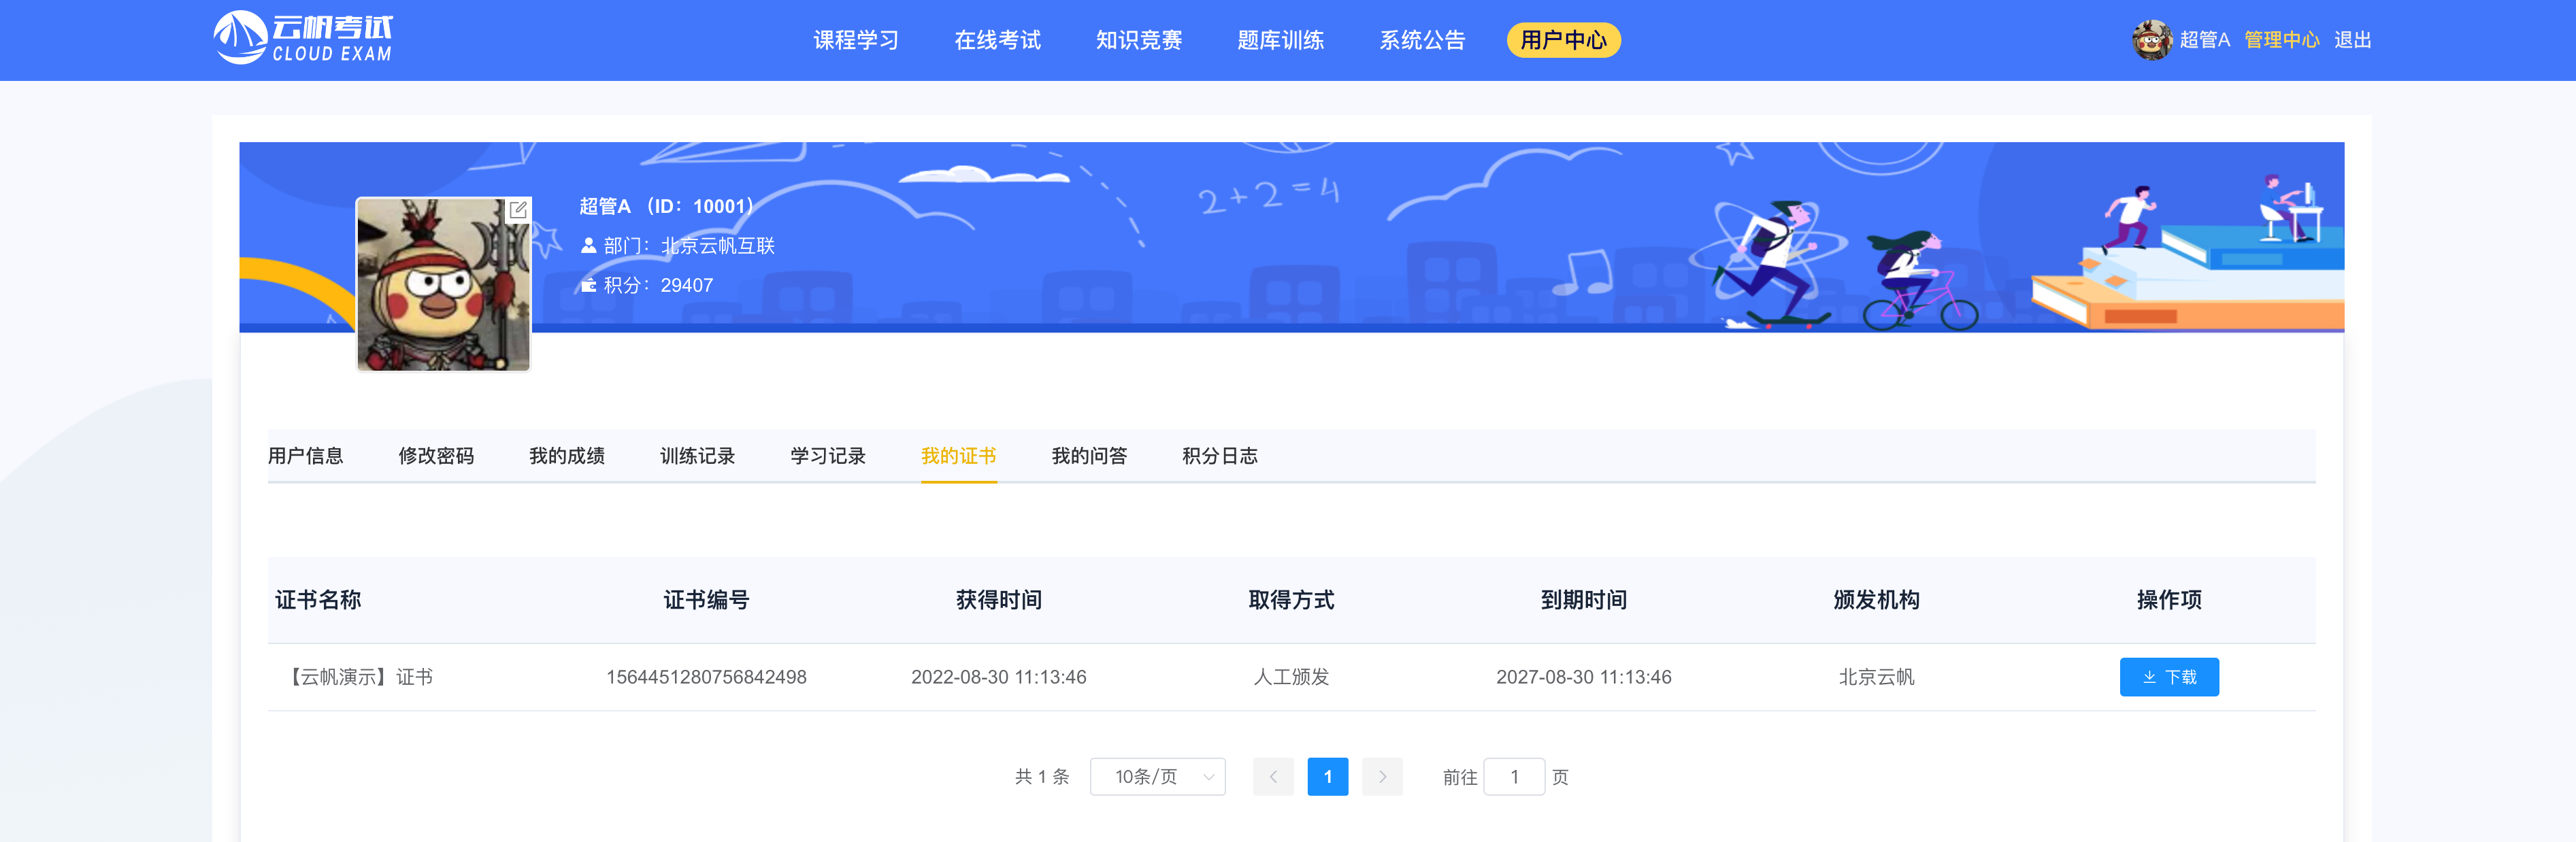Open 系统公告 menu item

click(x=1422, y=40)
